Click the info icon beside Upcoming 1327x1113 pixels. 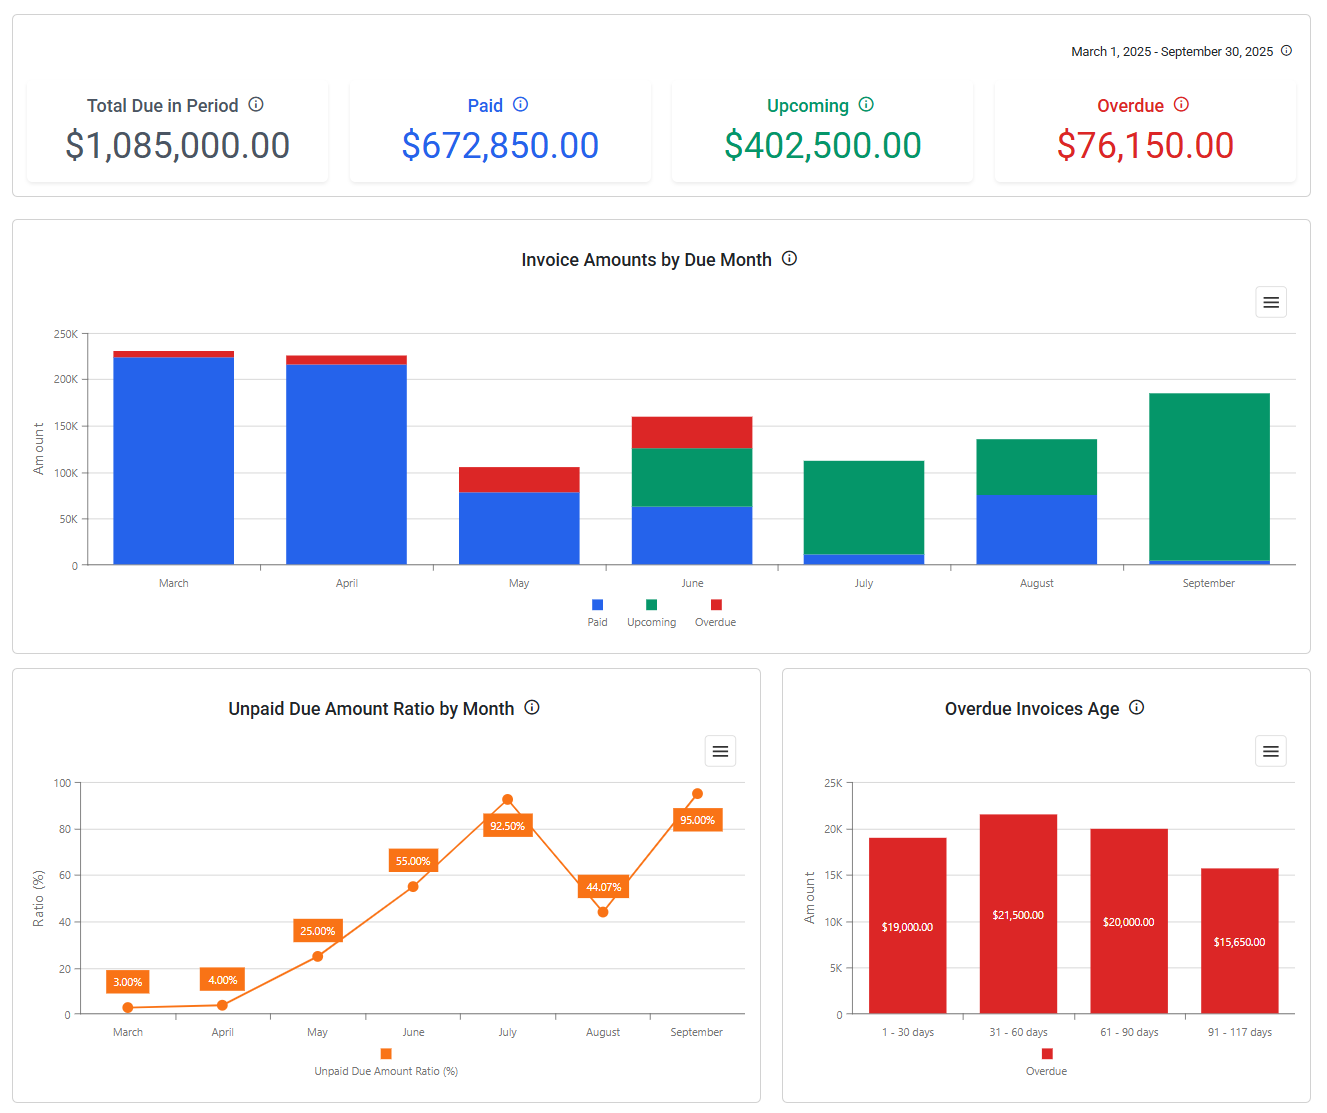click(866, 105)
